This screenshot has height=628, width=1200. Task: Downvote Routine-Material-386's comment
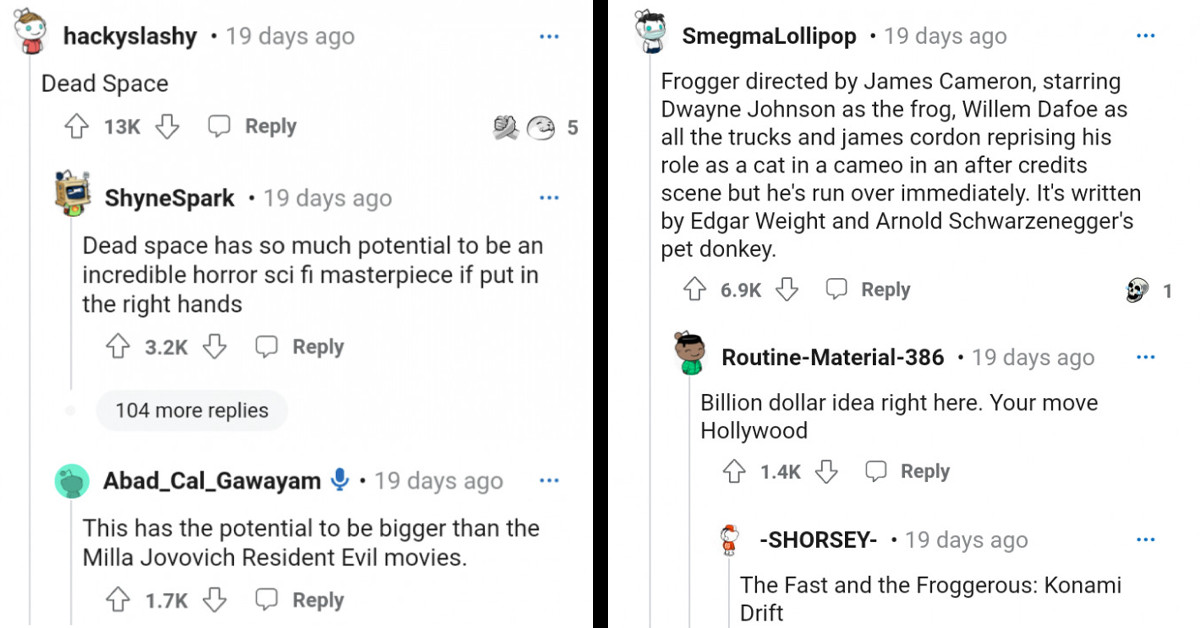pos(826,472)
